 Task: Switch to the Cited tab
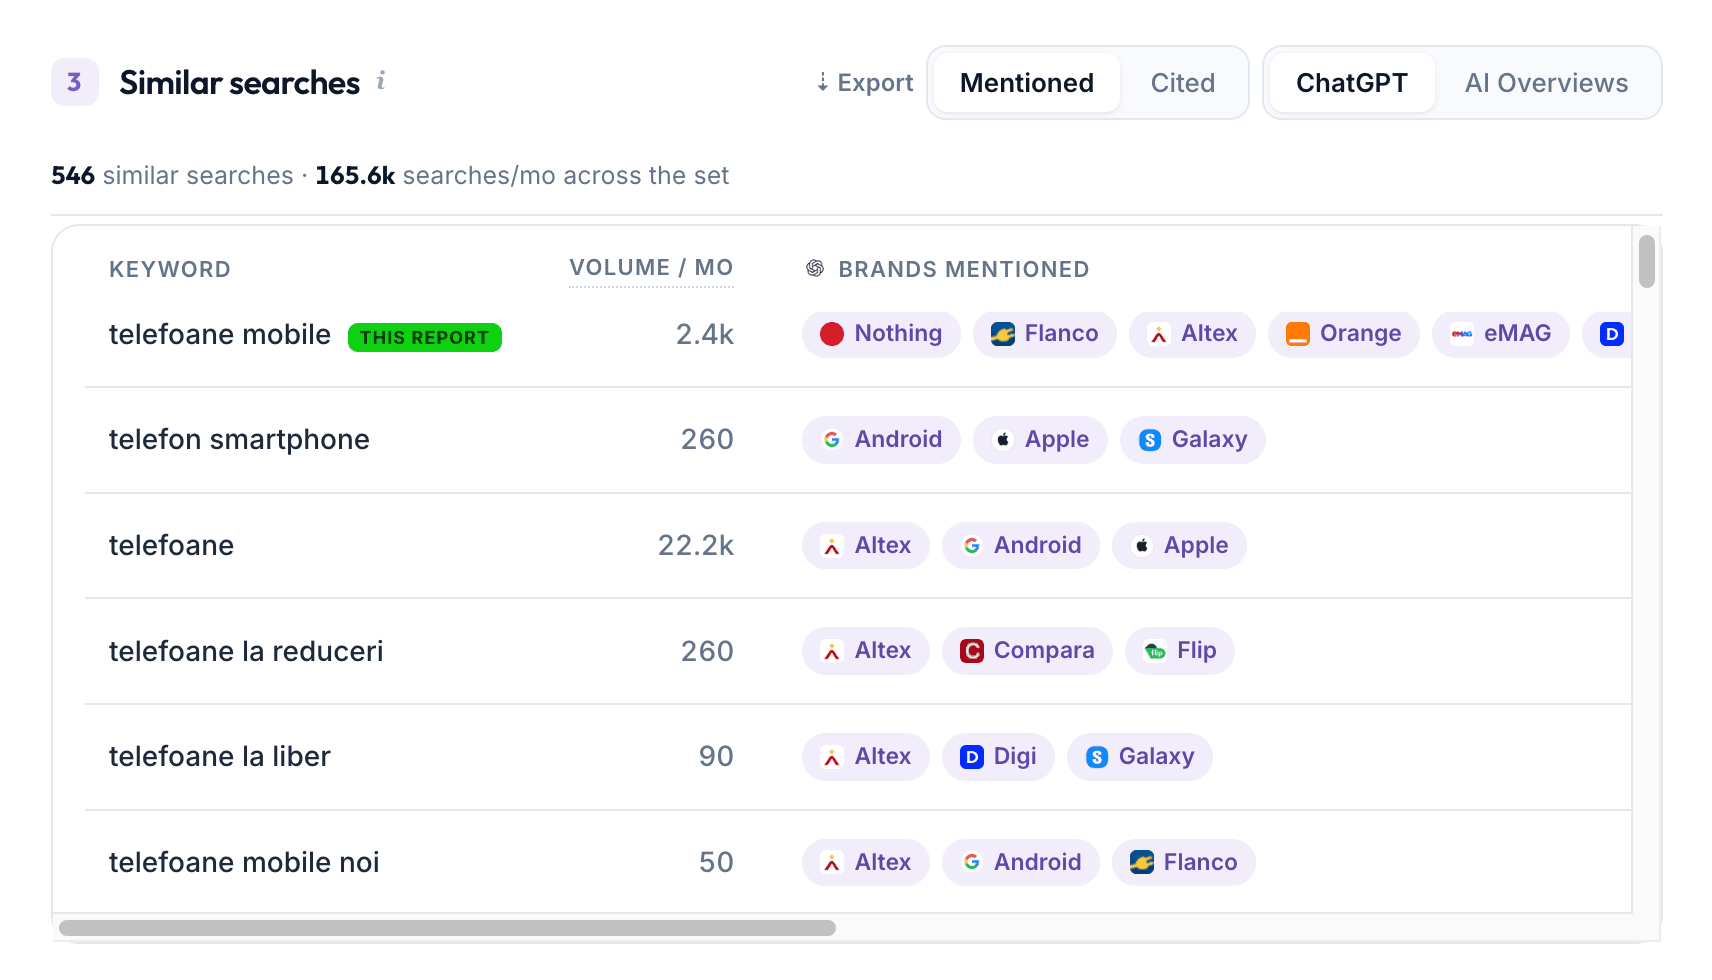[x=1183, y=83]
